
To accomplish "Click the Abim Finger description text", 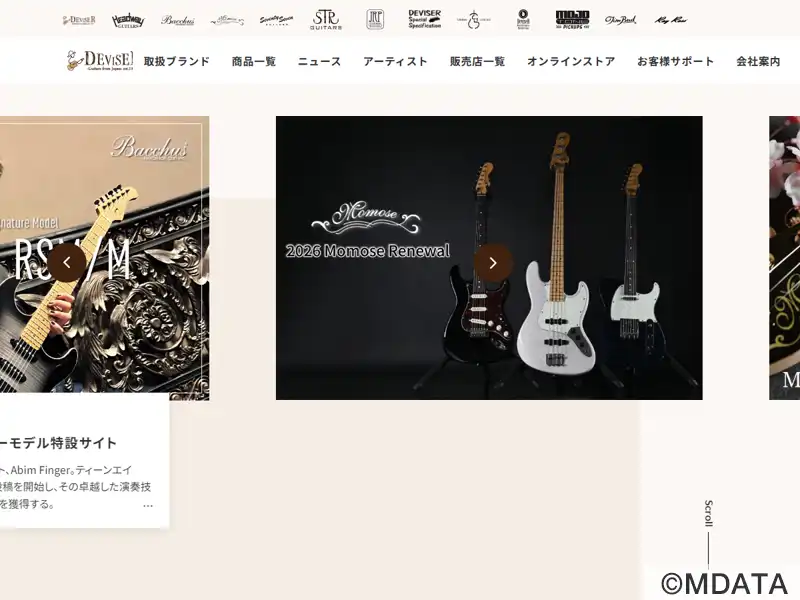I will (76, 487).
